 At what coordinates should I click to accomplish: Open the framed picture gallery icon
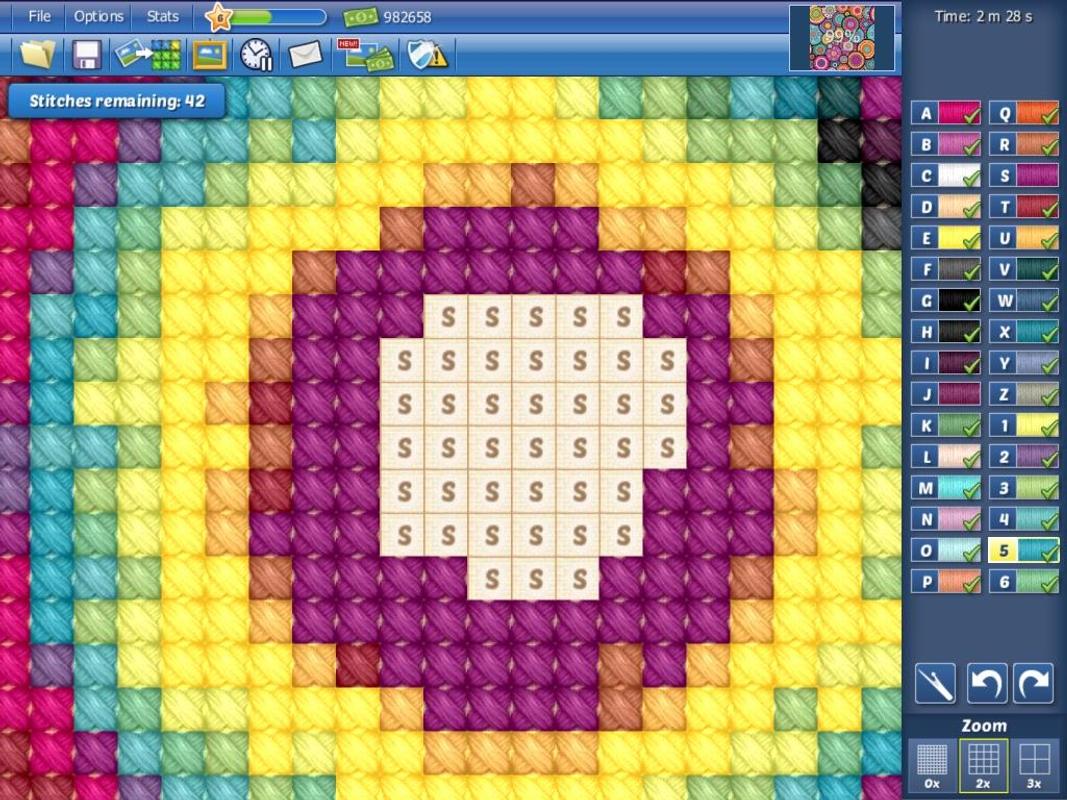pos(210,54)
